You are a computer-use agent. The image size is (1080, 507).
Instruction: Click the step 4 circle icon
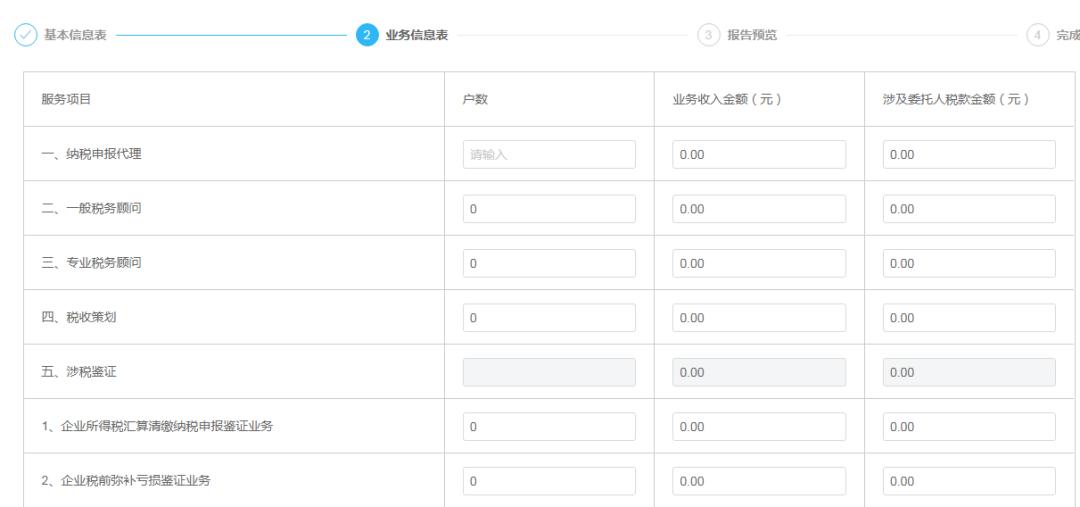tap(1037, 35)
